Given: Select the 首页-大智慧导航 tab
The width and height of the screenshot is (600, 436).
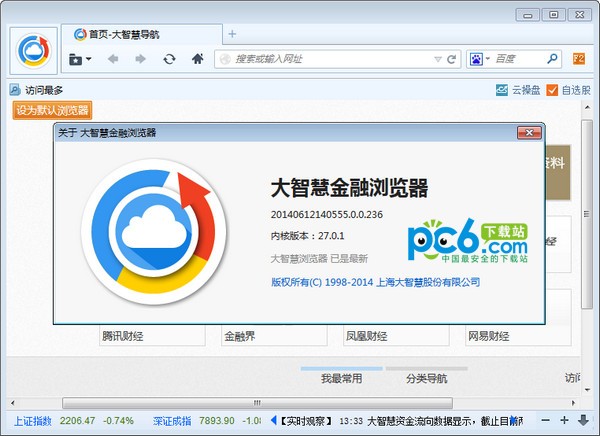Looking at the screenshot, I should [x=142, y=34].
